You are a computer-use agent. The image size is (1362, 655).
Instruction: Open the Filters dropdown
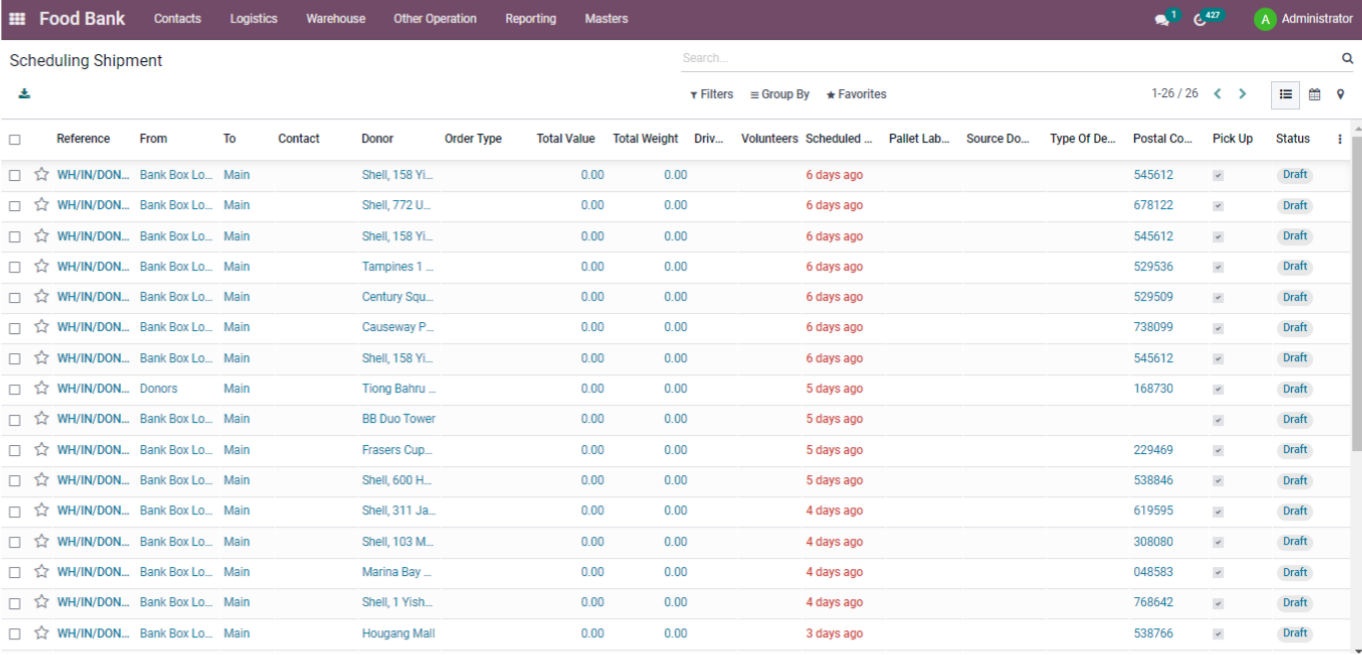point(712,94)
